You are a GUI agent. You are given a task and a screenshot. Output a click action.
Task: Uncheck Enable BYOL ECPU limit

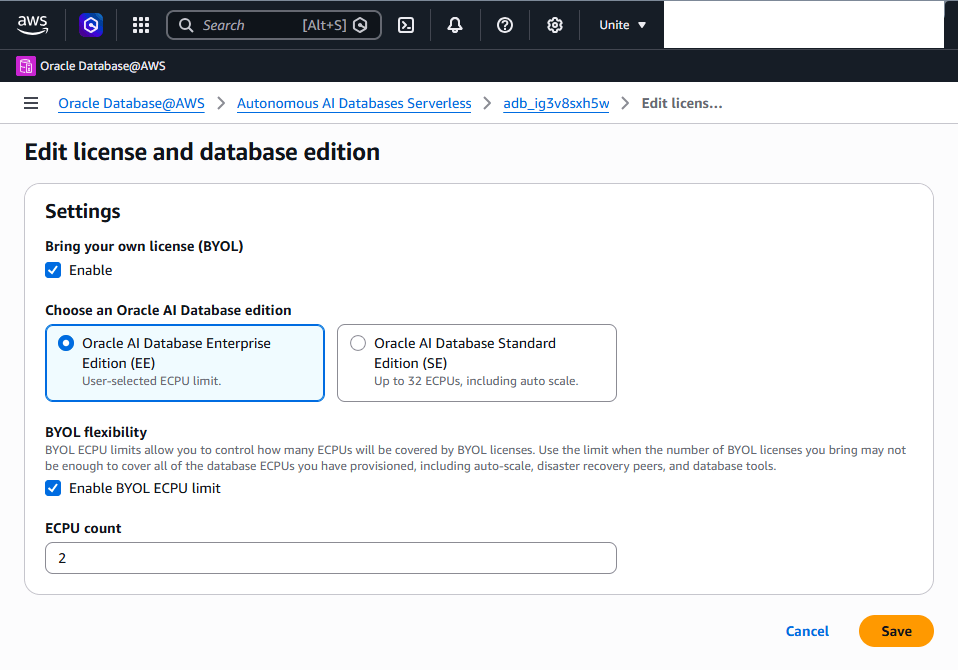[x=53, y=488]
